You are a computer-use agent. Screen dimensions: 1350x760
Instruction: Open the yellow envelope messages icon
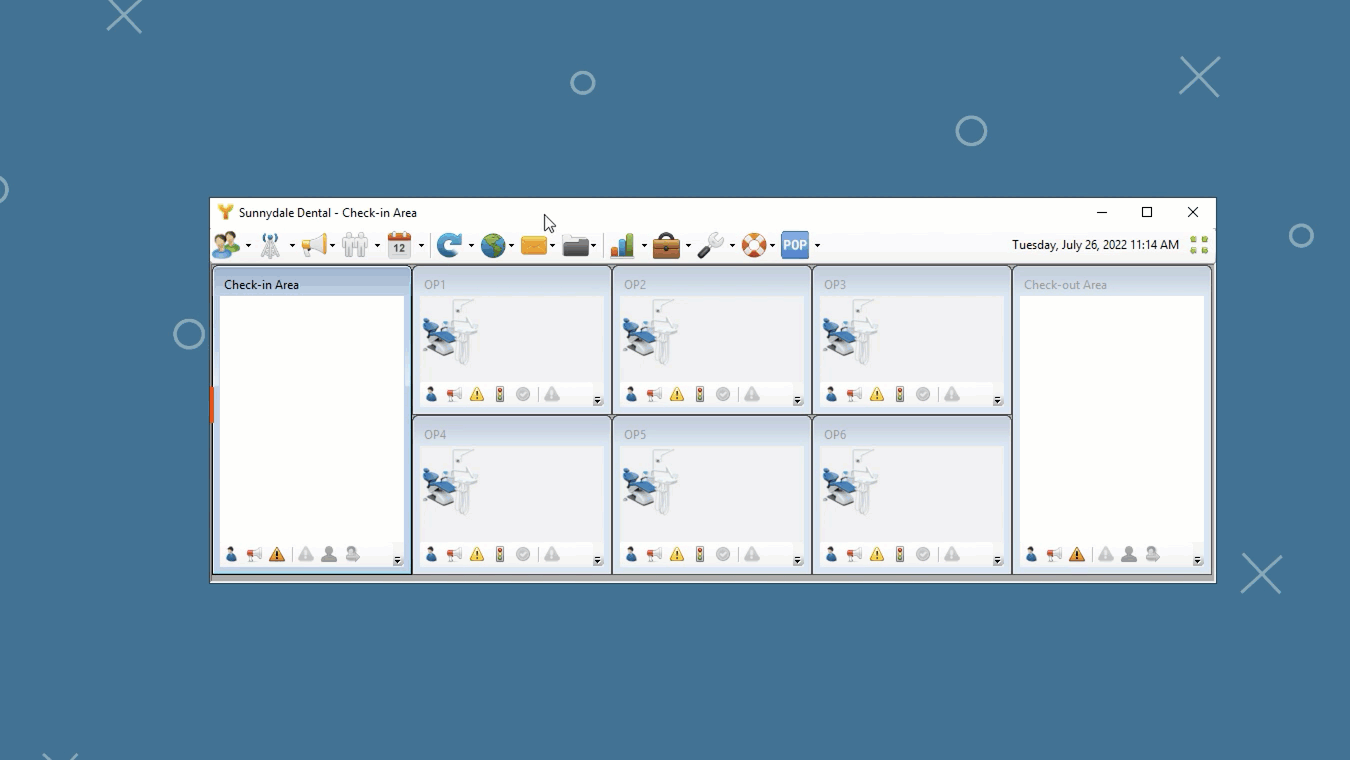tap(534, 245)
